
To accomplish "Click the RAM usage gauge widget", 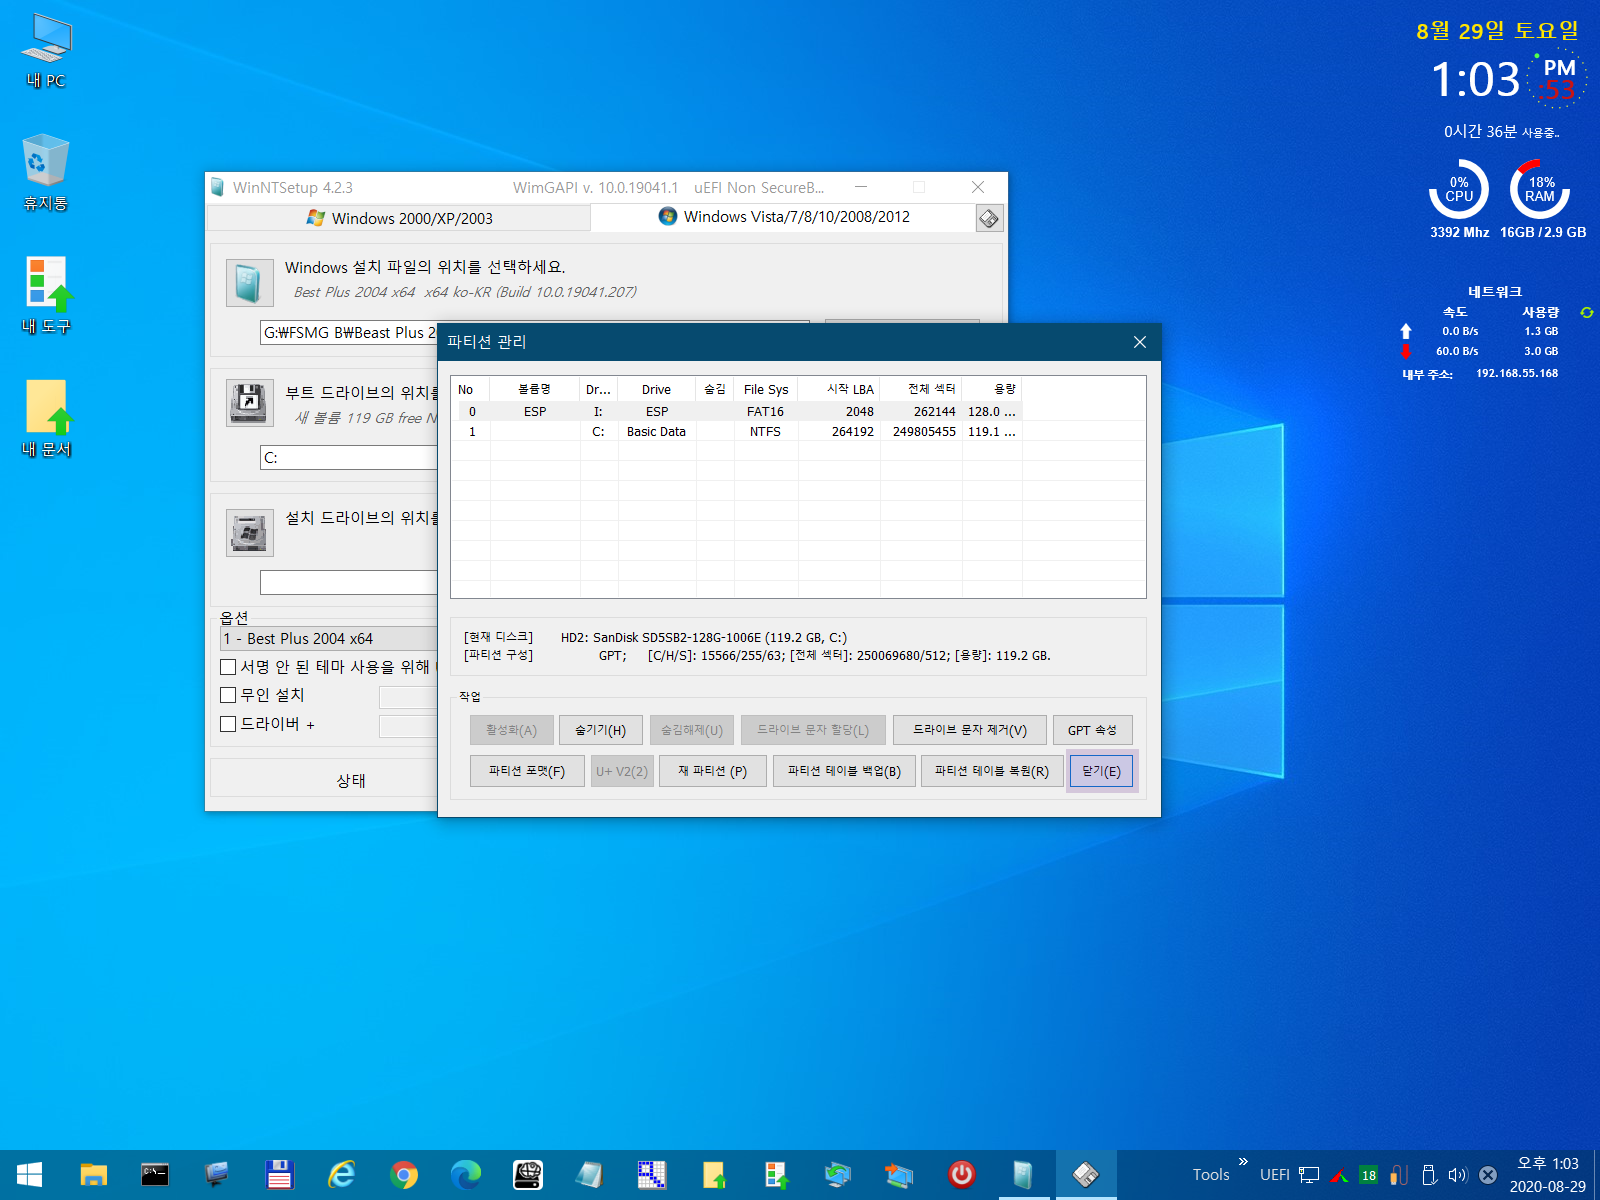I will click(x=1540, y=189).
